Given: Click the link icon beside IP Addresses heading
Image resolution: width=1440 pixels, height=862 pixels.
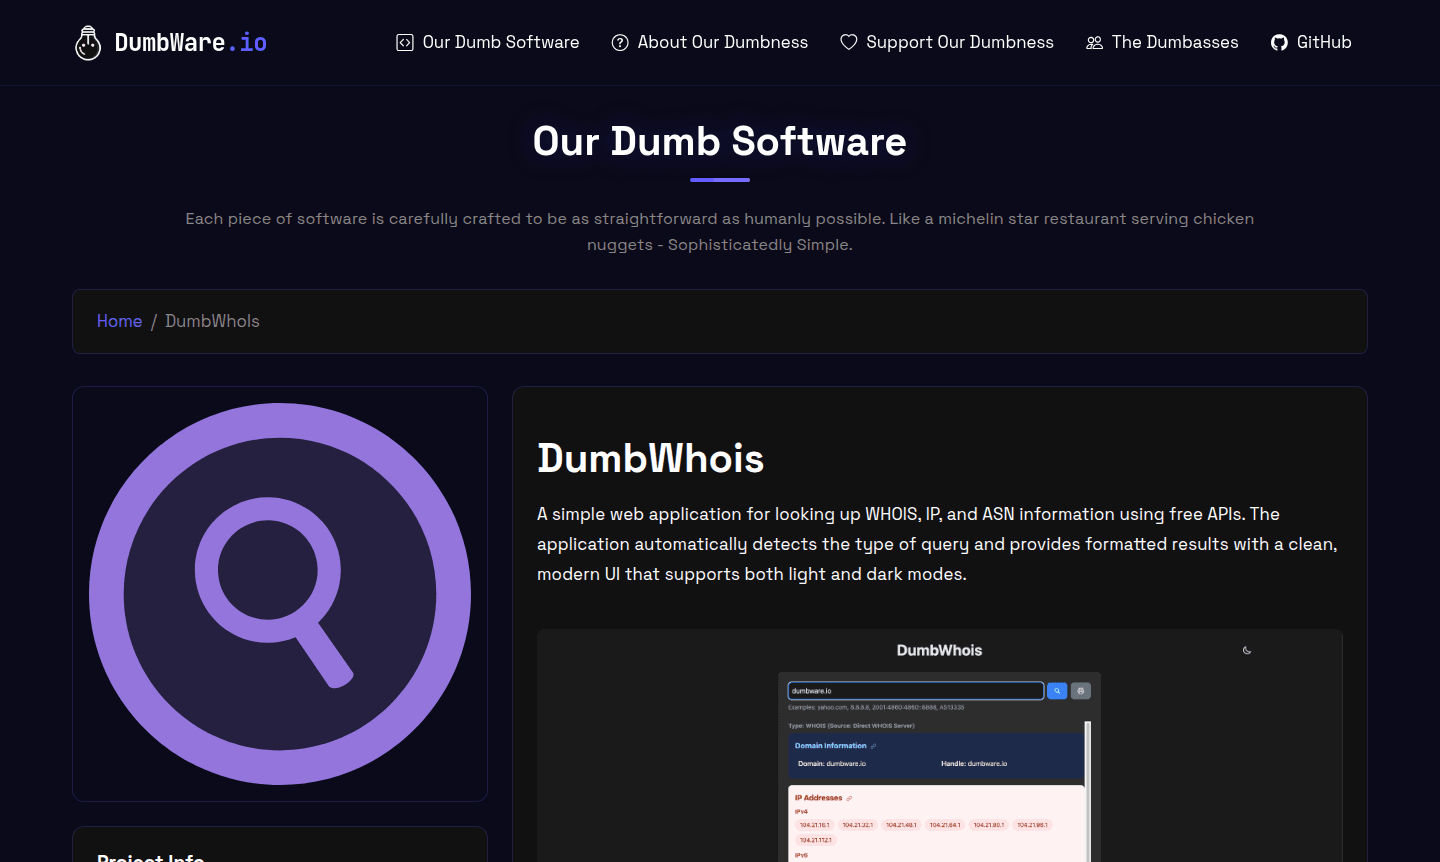Looking at the screenshot, I should click(x=849, y=798).
